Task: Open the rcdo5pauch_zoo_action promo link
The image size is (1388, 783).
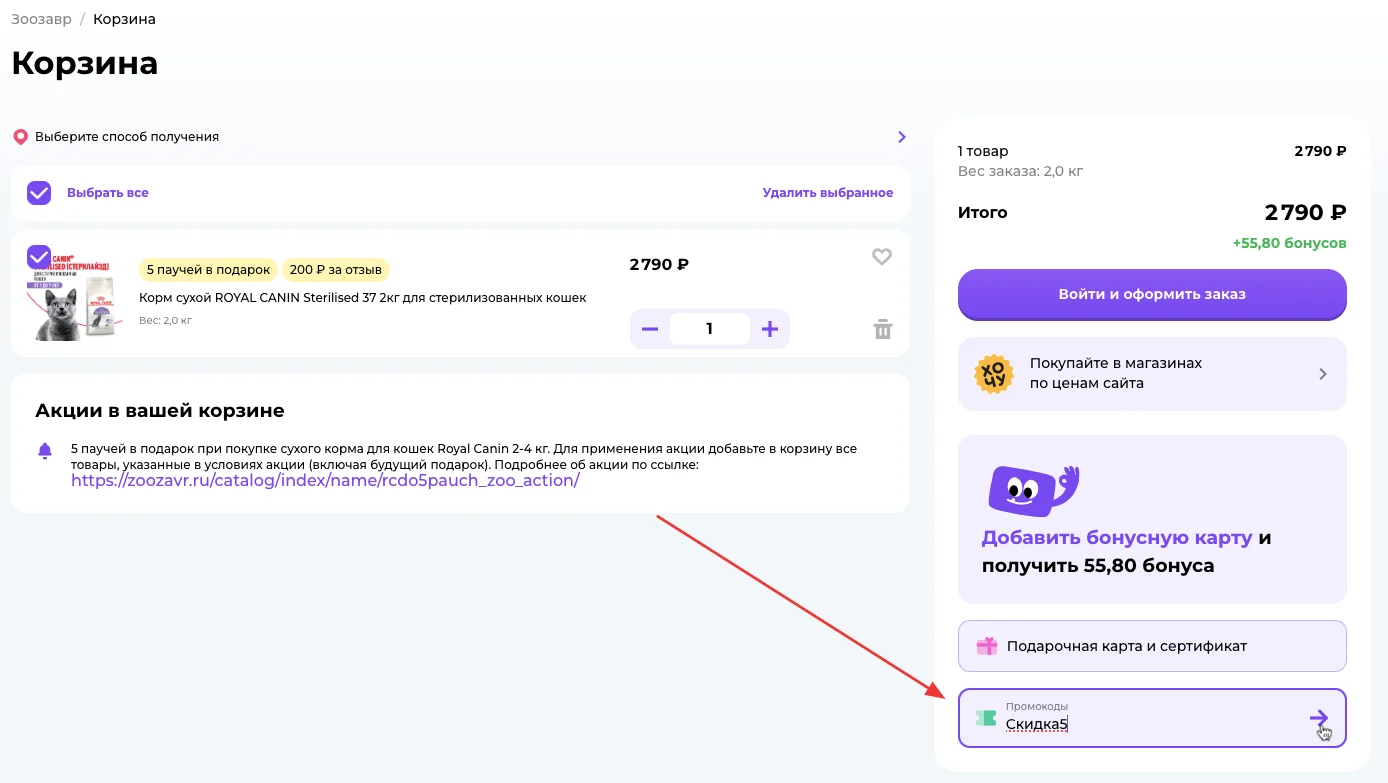Action: pos(325,481)
